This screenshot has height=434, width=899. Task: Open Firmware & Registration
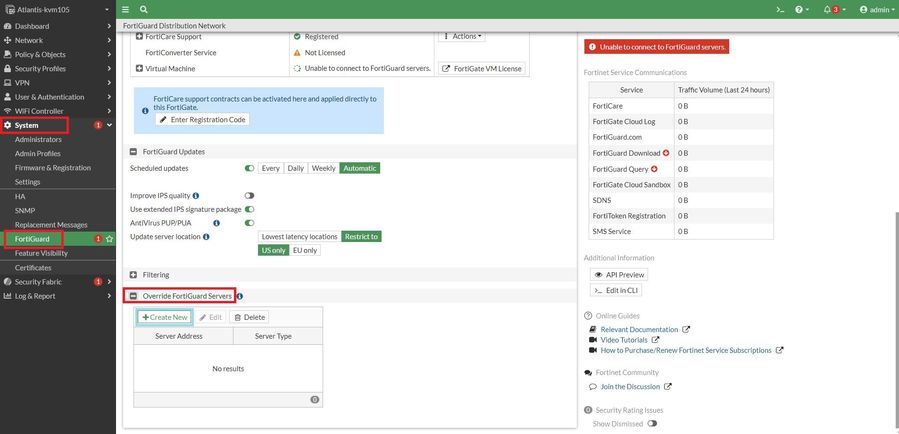click(x=53, y=167)
